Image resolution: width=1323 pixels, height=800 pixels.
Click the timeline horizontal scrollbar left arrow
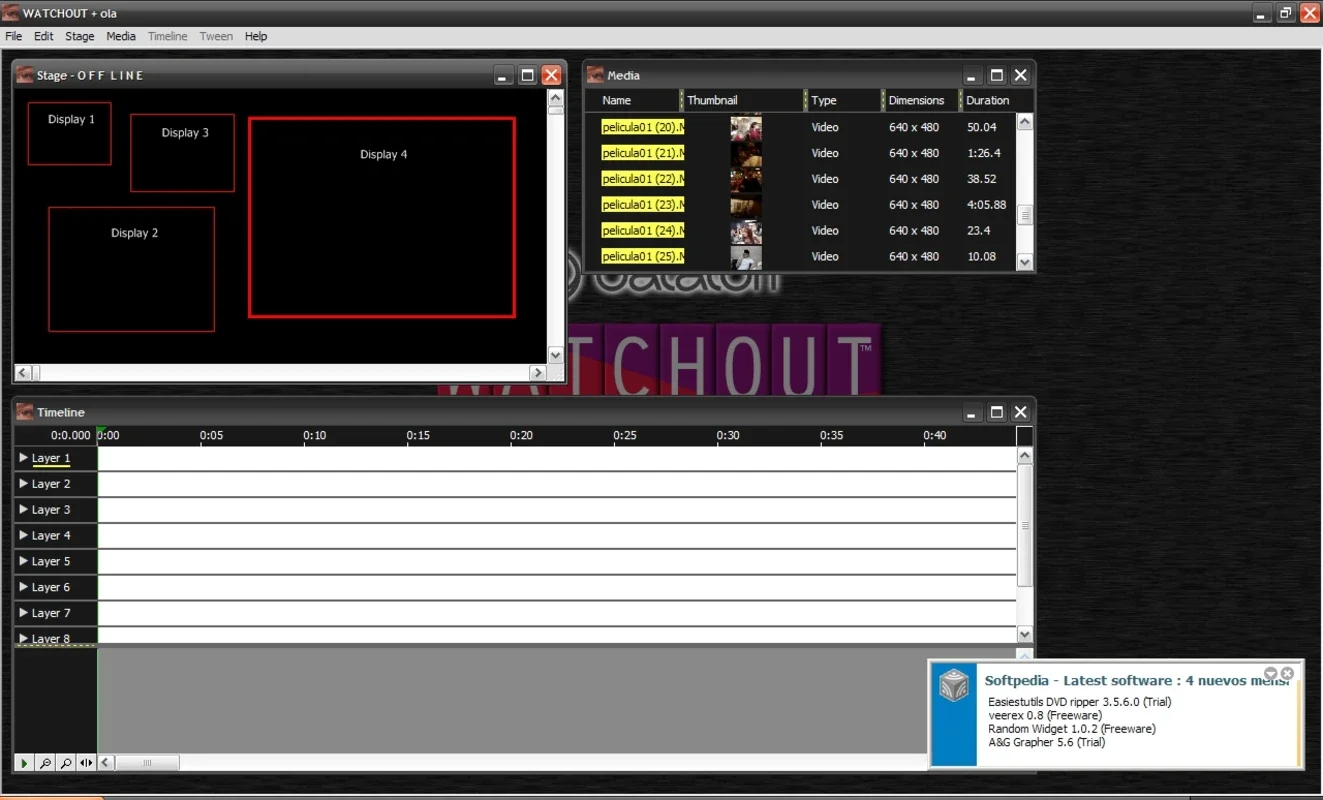(x=106, y=763)
